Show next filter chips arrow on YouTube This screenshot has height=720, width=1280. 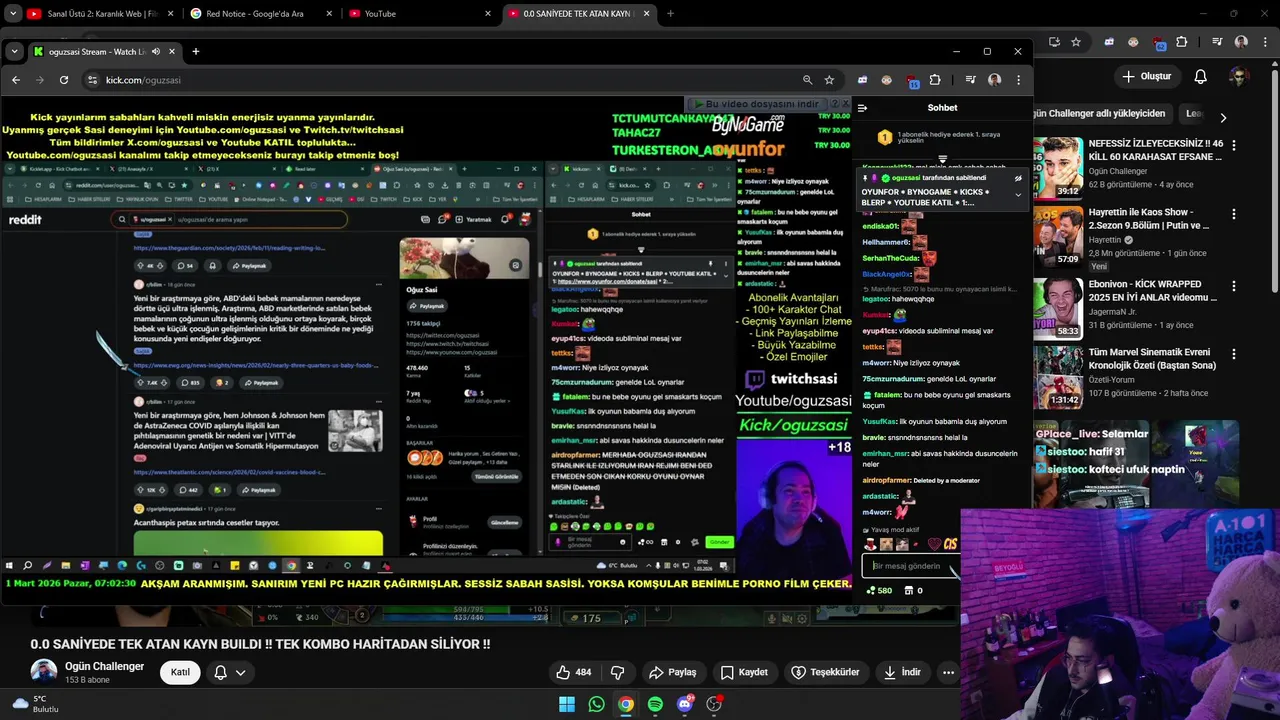click(1222, 117)
